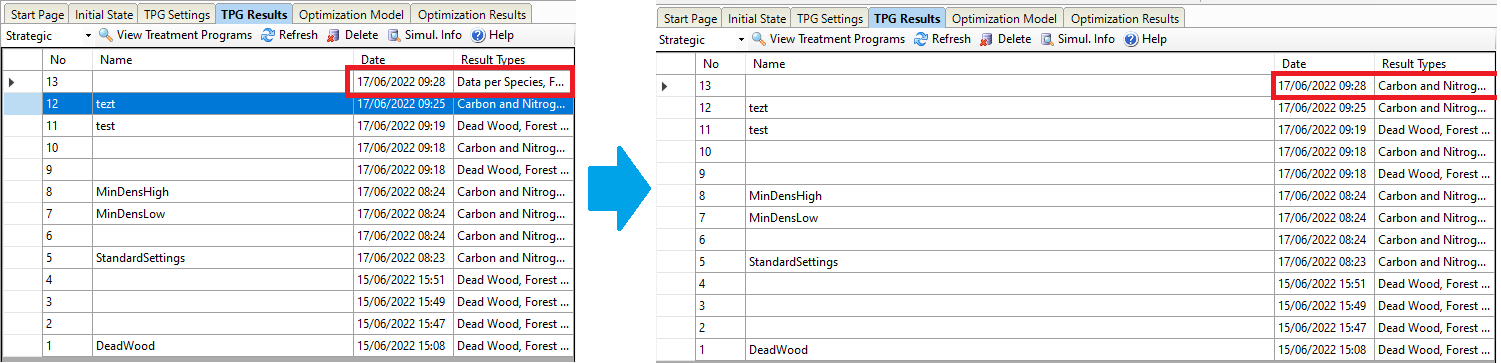The height and width of the screenshot is (363, 1501).
Task: Open Optimization Model tab in left window
Action: (352, 15)
